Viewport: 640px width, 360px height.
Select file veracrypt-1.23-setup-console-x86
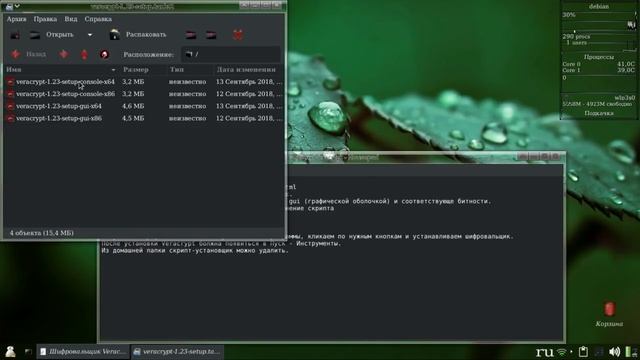click(x=65, y=94)
